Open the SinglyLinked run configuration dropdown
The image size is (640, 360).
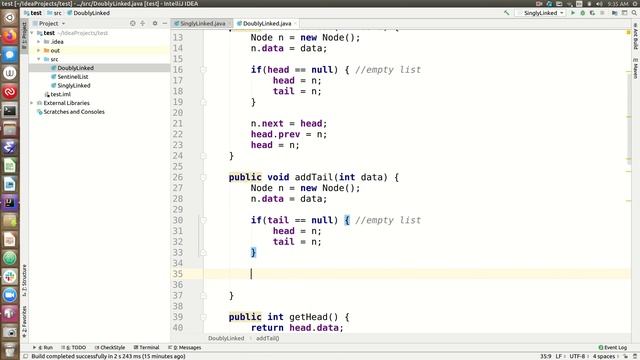(x=540, y=13)
